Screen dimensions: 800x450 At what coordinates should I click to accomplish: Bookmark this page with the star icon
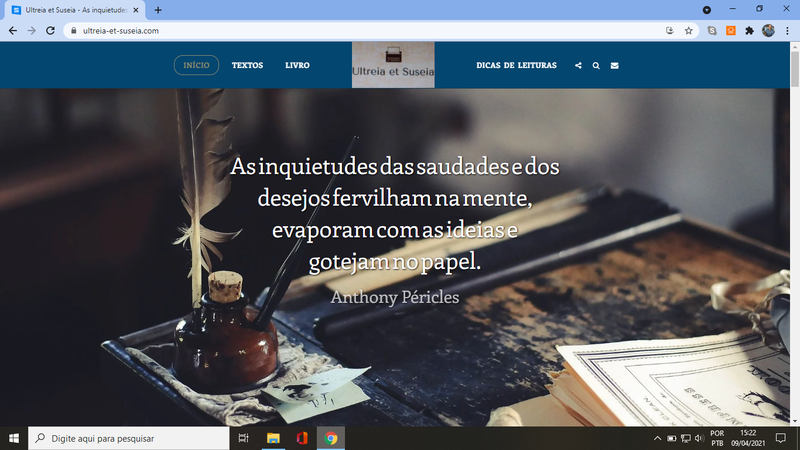pyautogui.click(x=689, y=31)
